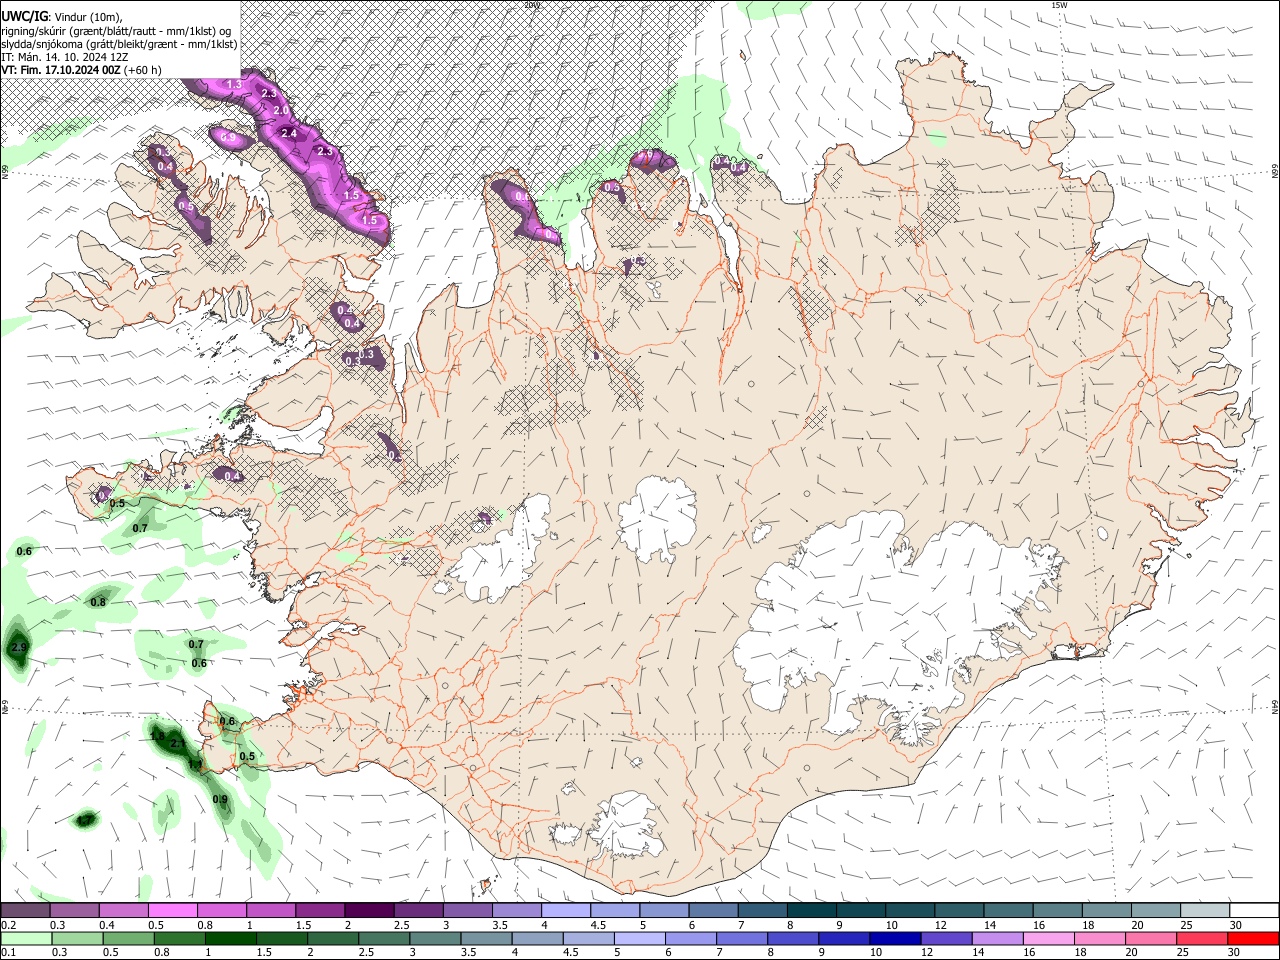Select the darkest purple swatch labeled 2

pos(369,911)
